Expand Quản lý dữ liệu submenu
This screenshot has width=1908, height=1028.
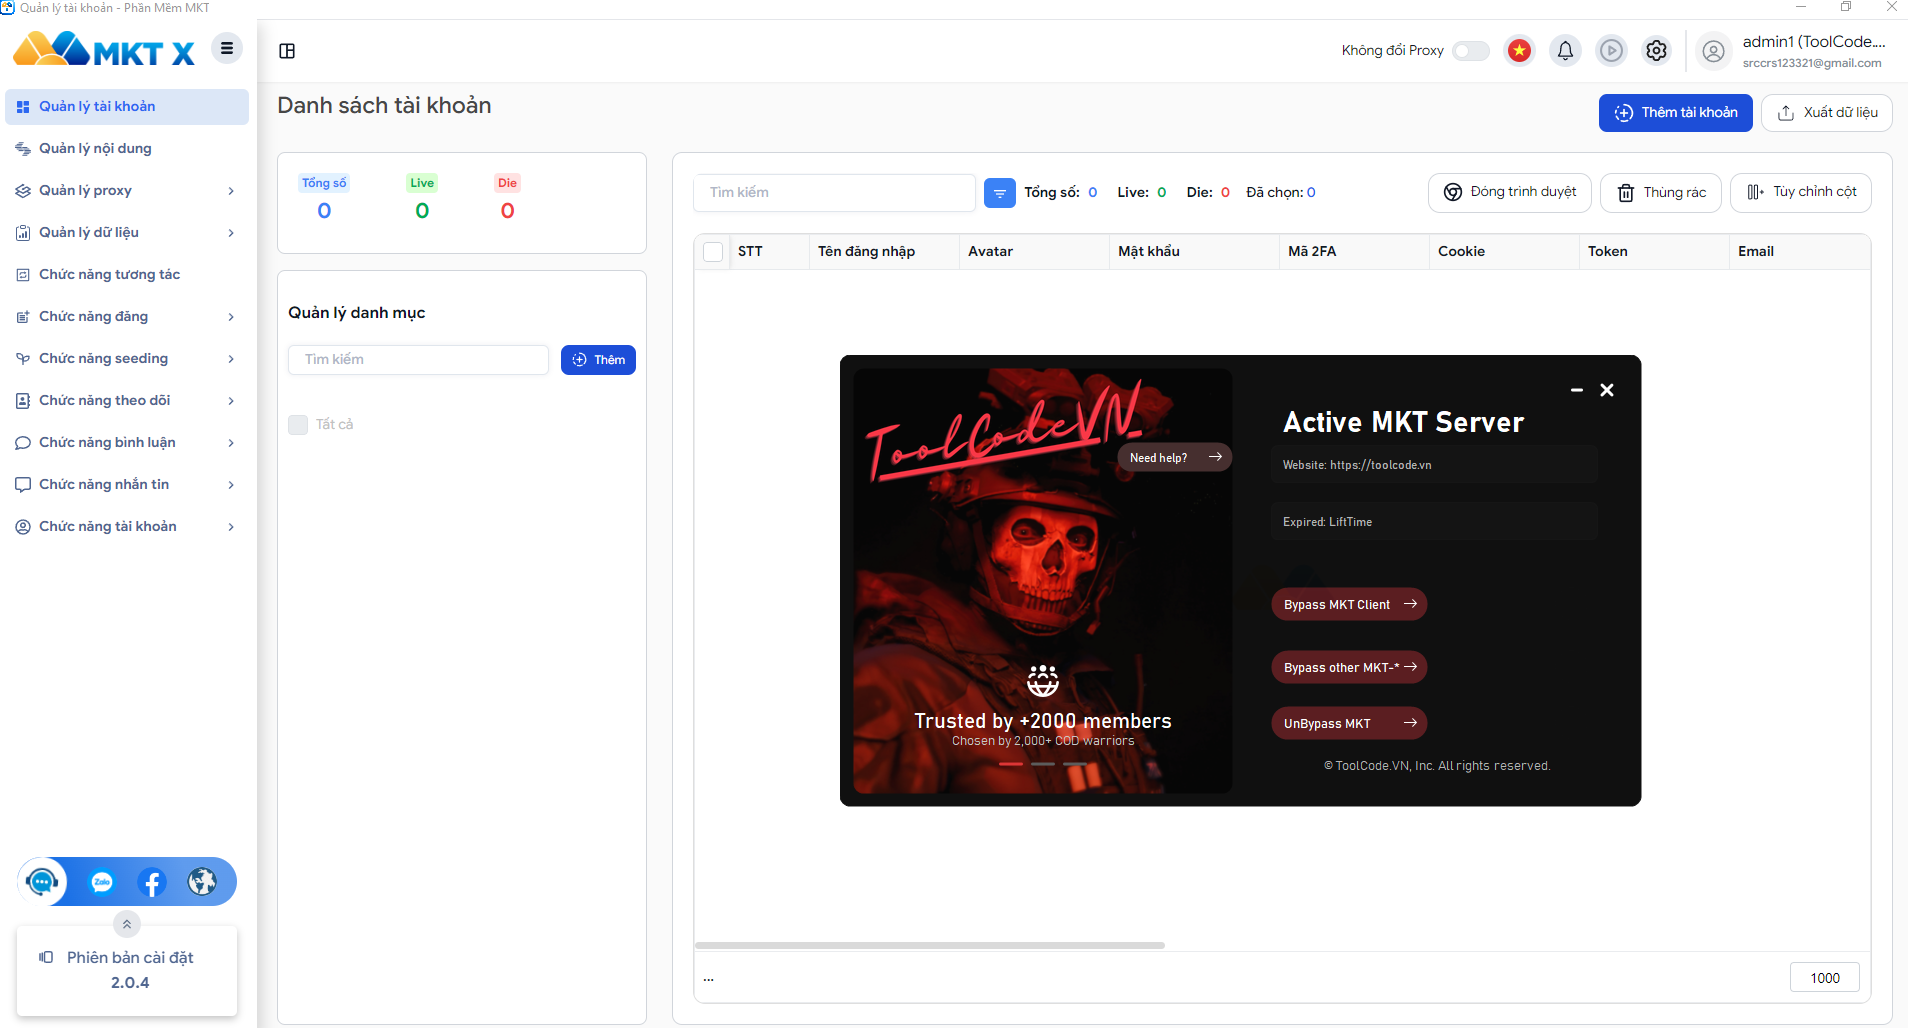(x=231, y=233)
